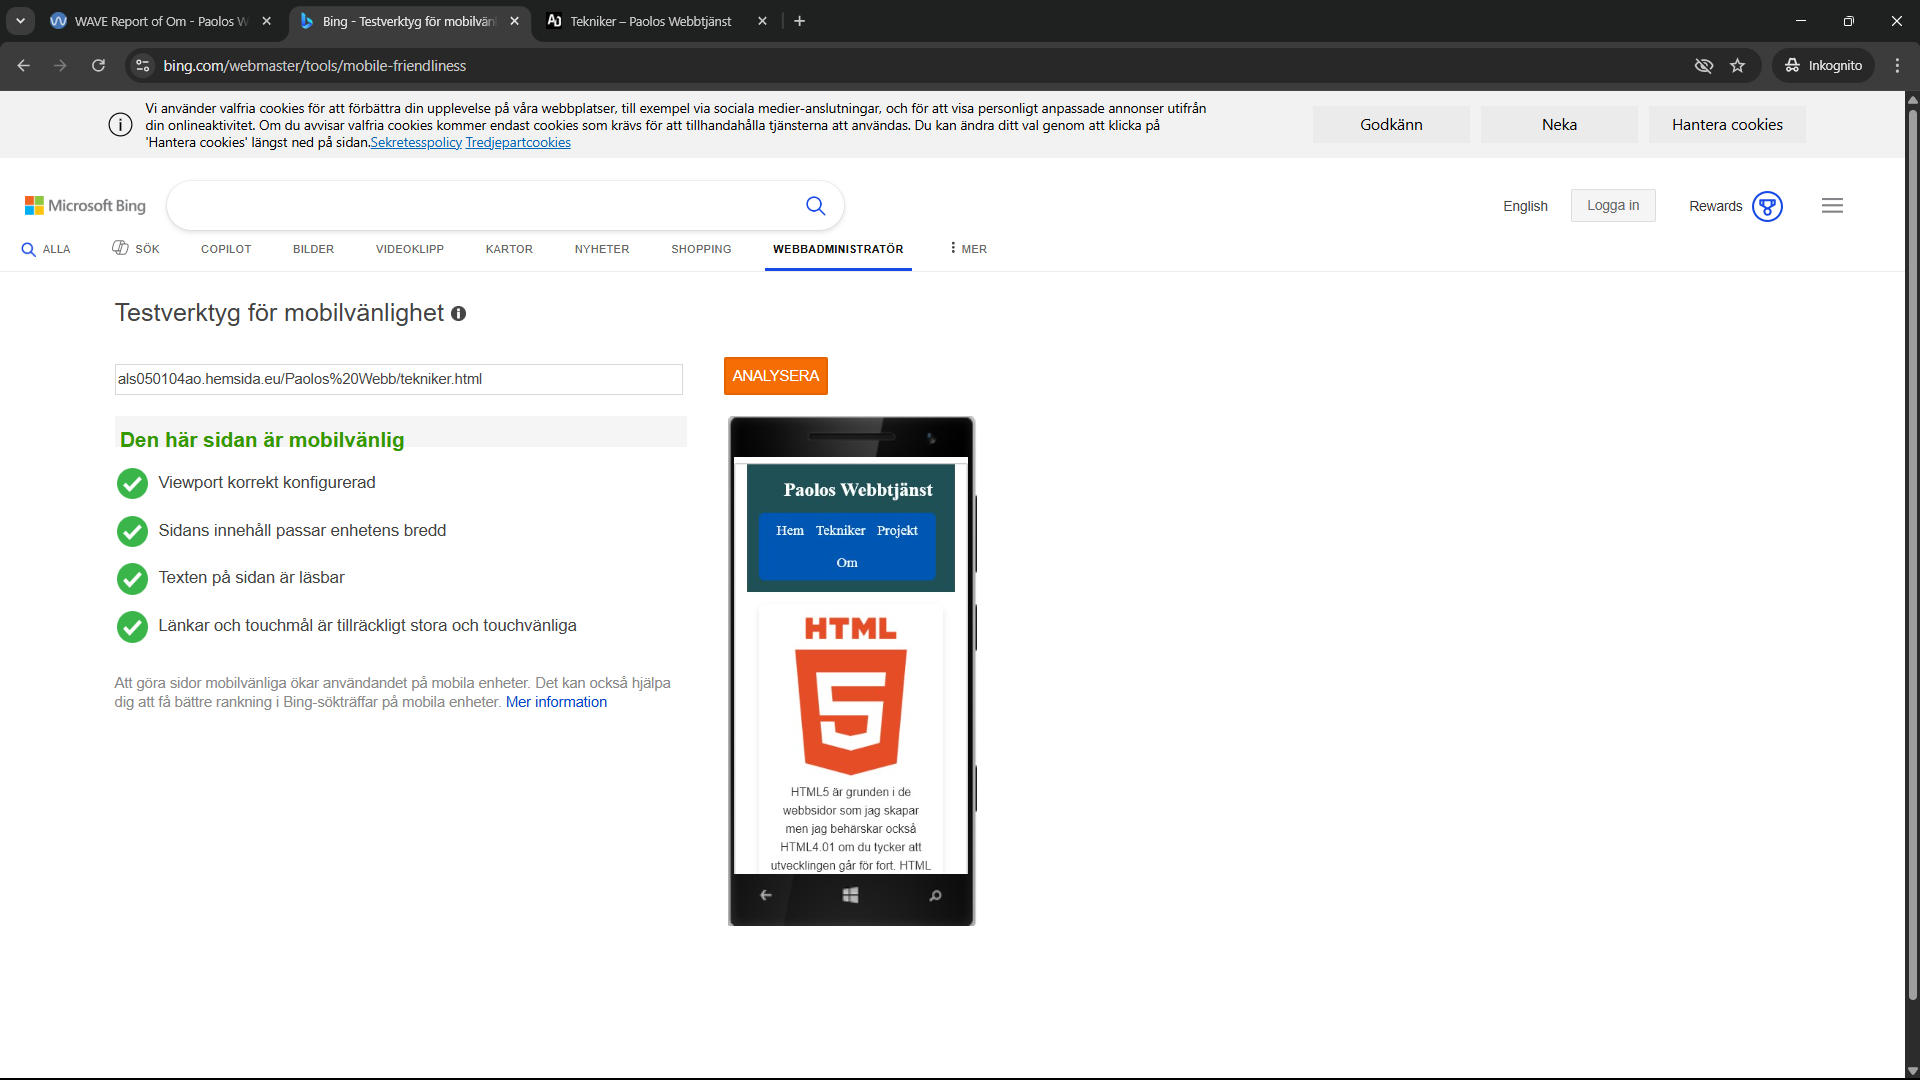Open the Mer information link
This screenshot has width=1920, height=1080.
pyautogui.click(x=556, y=702)
